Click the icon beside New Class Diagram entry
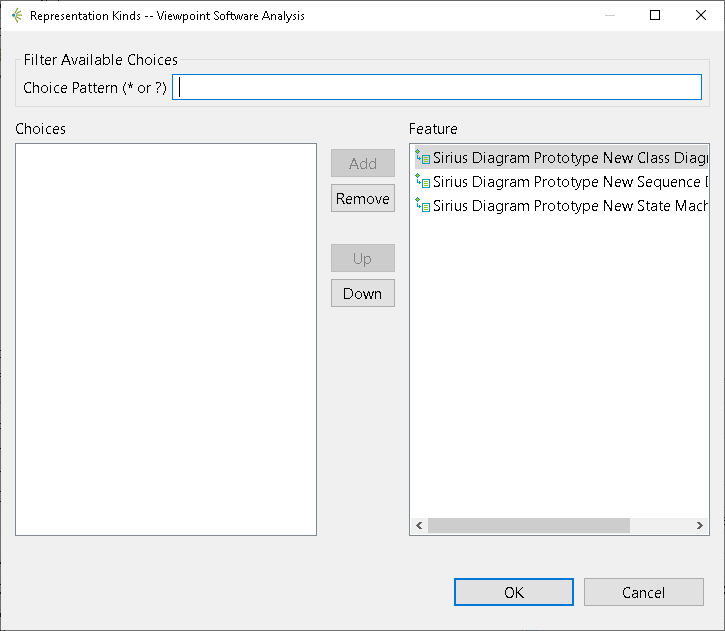This screenshot has width=725, height=631. tap(423, 157)
